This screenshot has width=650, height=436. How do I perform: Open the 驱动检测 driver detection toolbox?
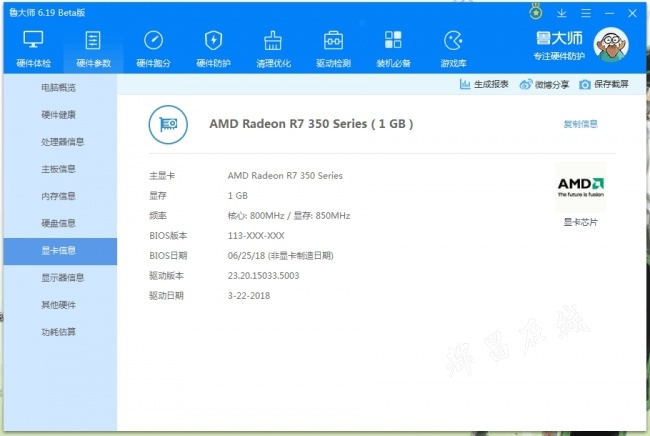tap(333, 49)
